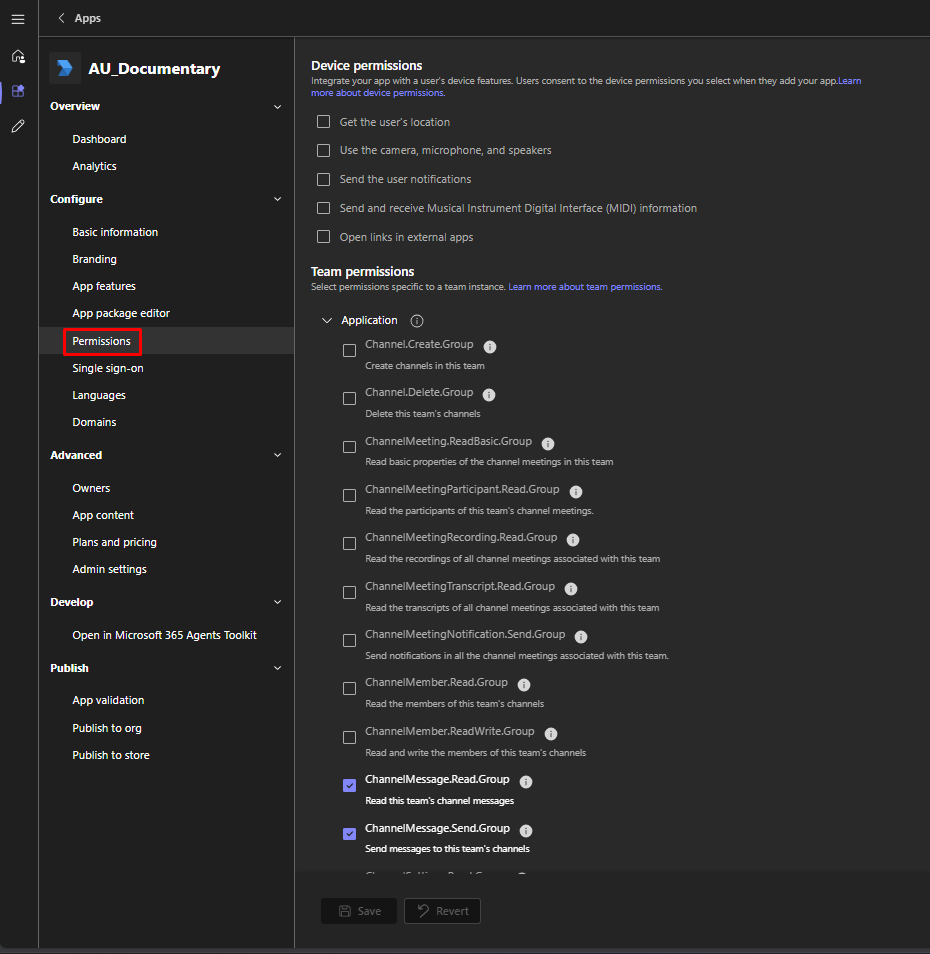The height and width of the screenshot is (954, 930).
Task: Uncheck ChannelMessage.Read.Group permission
Action: click(349, 786)
